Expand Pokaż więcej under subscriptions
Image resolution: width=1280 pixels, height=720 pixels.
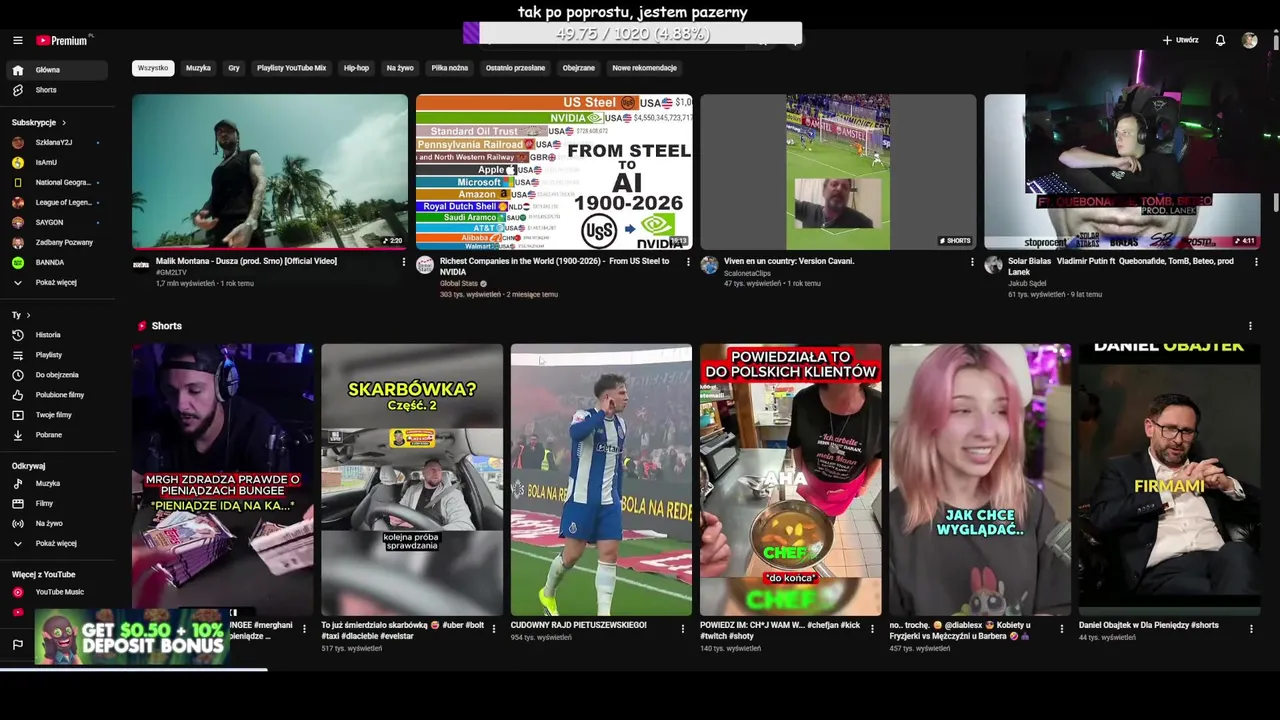coord(55,282)
